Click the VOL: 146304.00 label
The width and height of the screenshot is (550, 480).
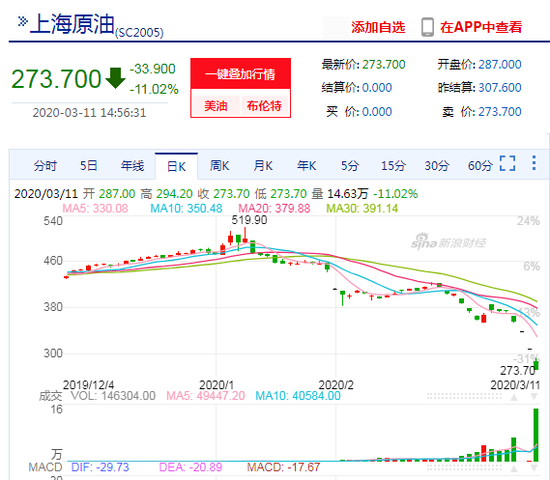coord(113,396)
